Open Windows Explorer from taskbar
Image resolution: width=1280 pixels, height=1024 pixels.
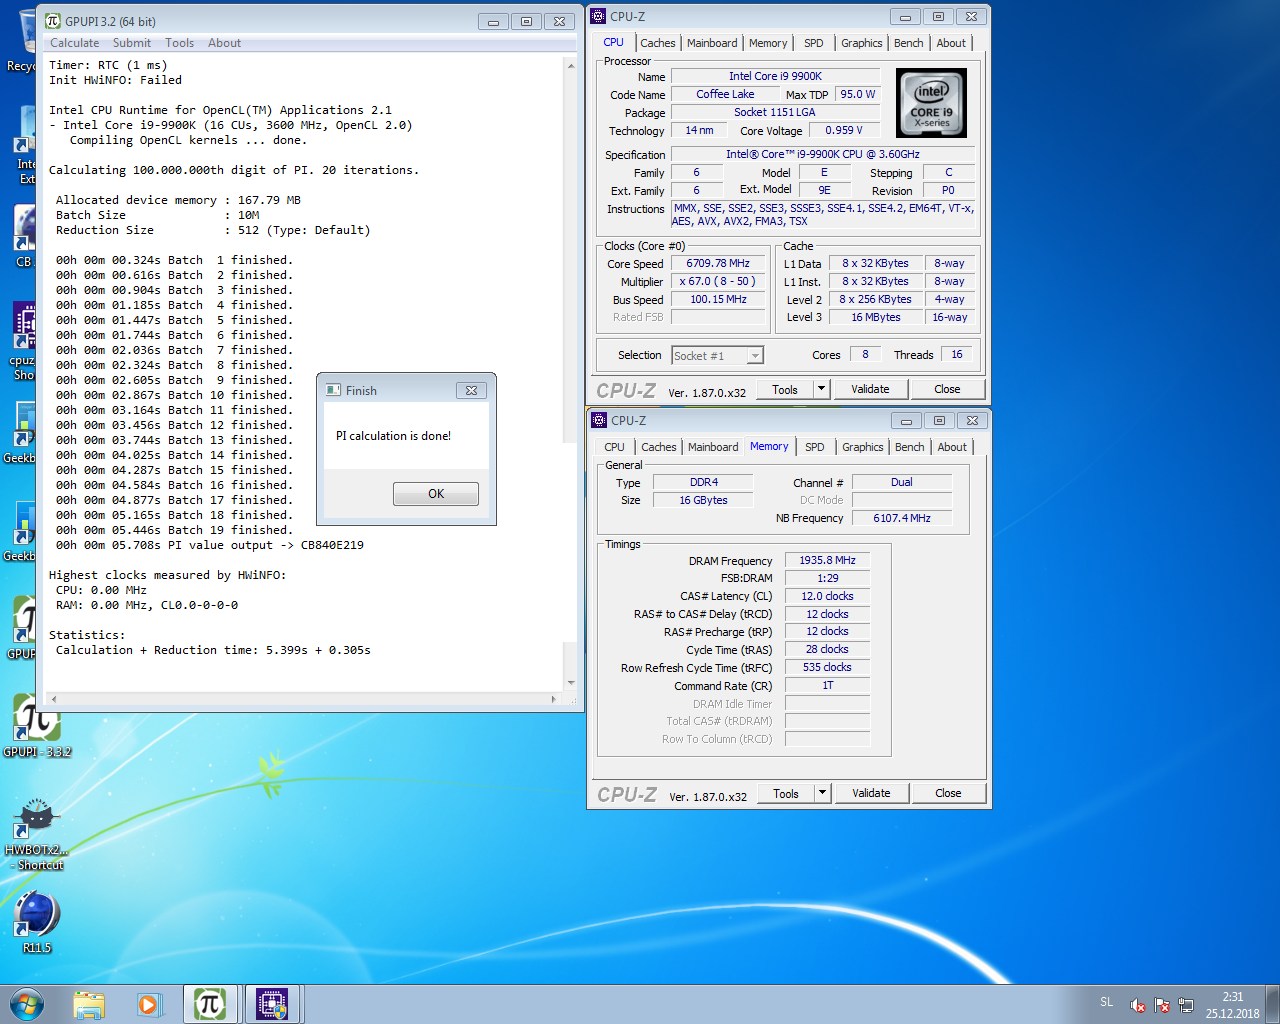tap(89, 1004)
